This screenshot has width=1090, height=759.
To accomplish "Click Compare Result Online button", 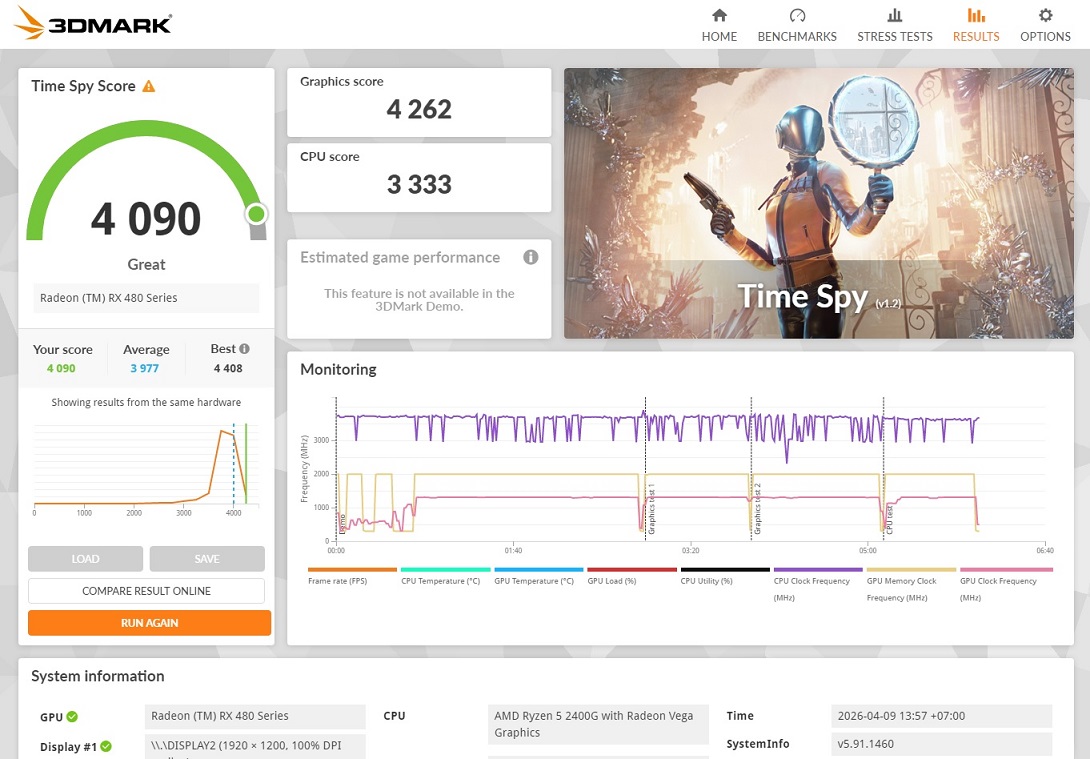I will (146, 591).
